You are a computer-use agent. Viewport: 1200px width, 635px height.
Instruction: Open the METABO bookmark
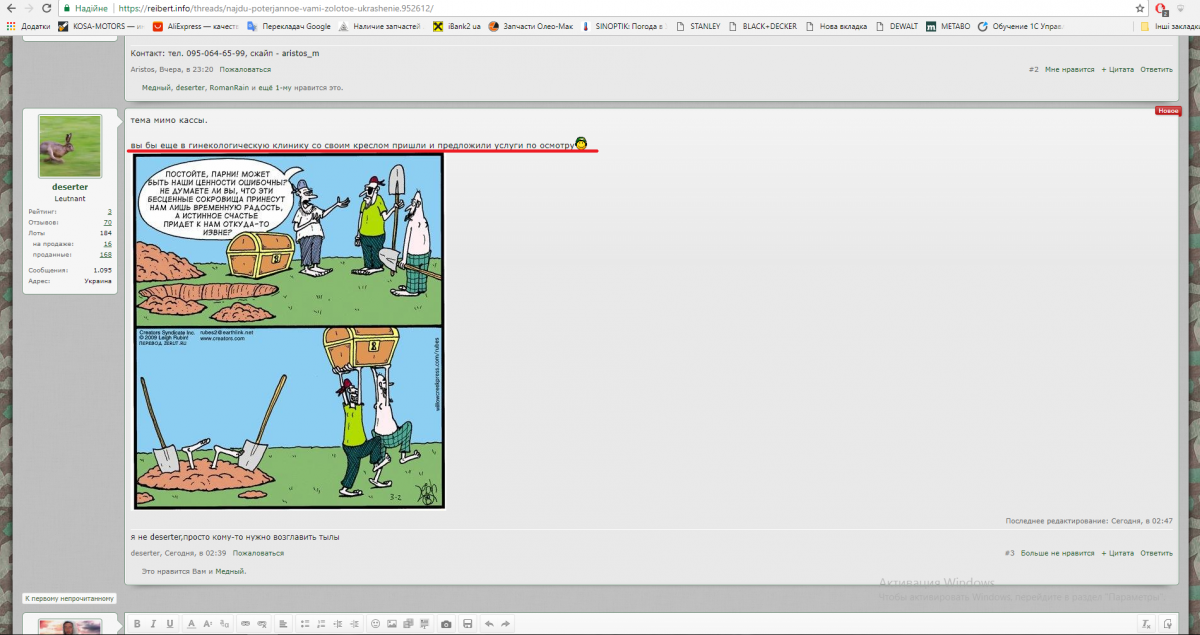pyautogui.click(x=948, y=26)
